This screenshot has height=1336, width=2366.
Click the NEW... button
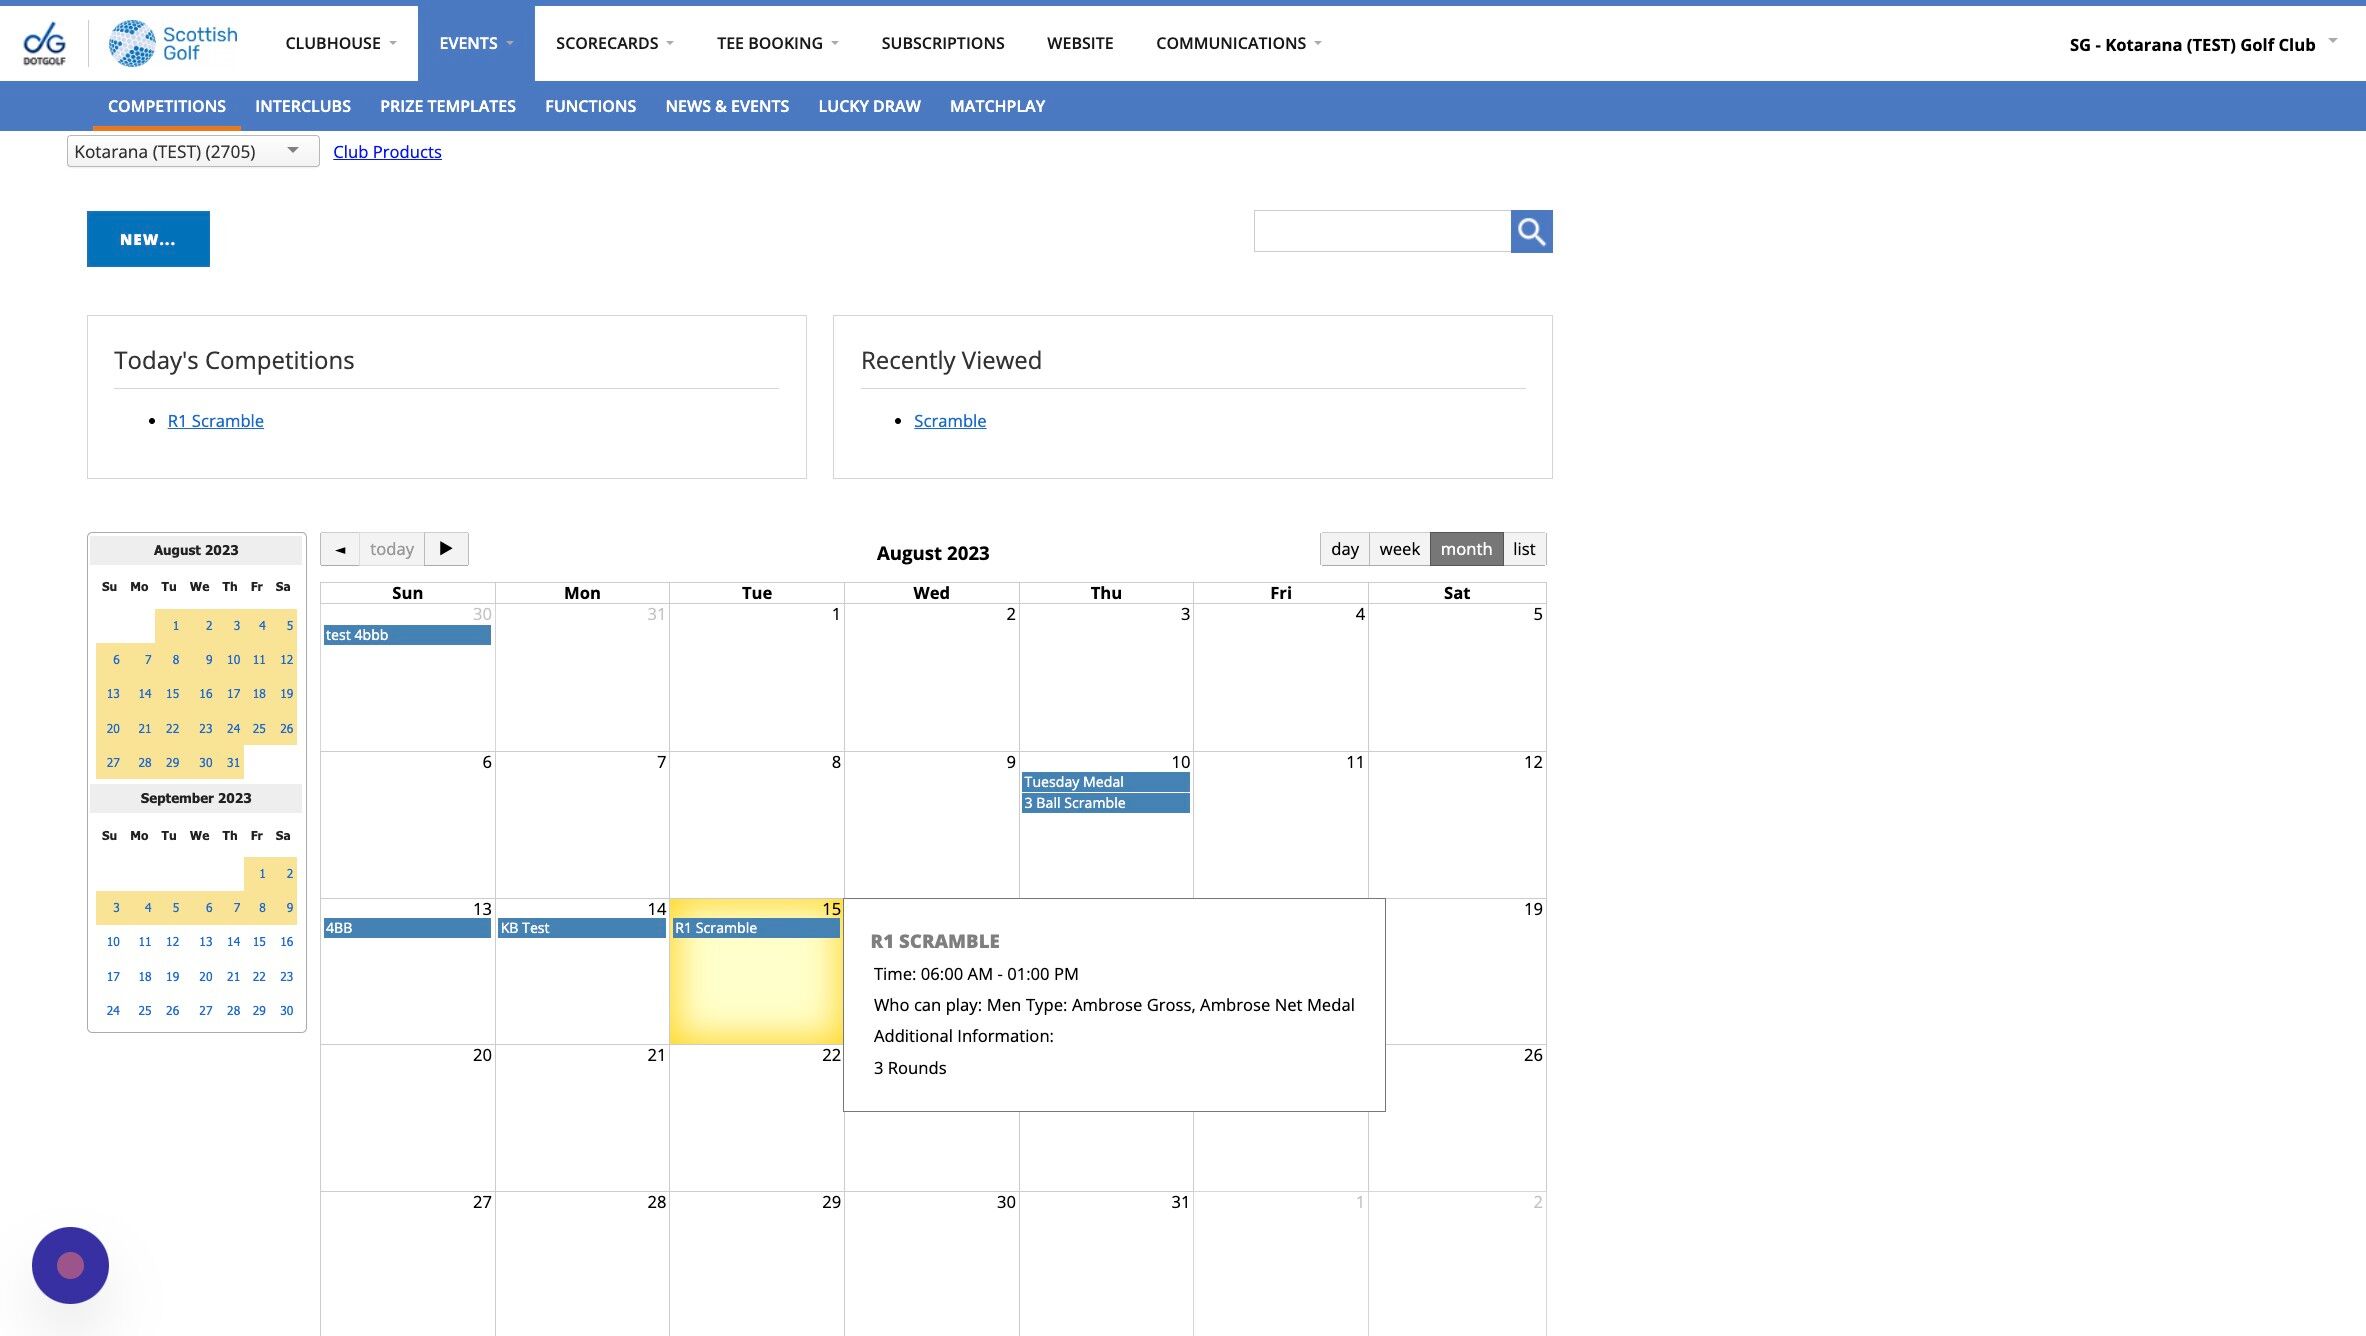[x=148, y=239]
